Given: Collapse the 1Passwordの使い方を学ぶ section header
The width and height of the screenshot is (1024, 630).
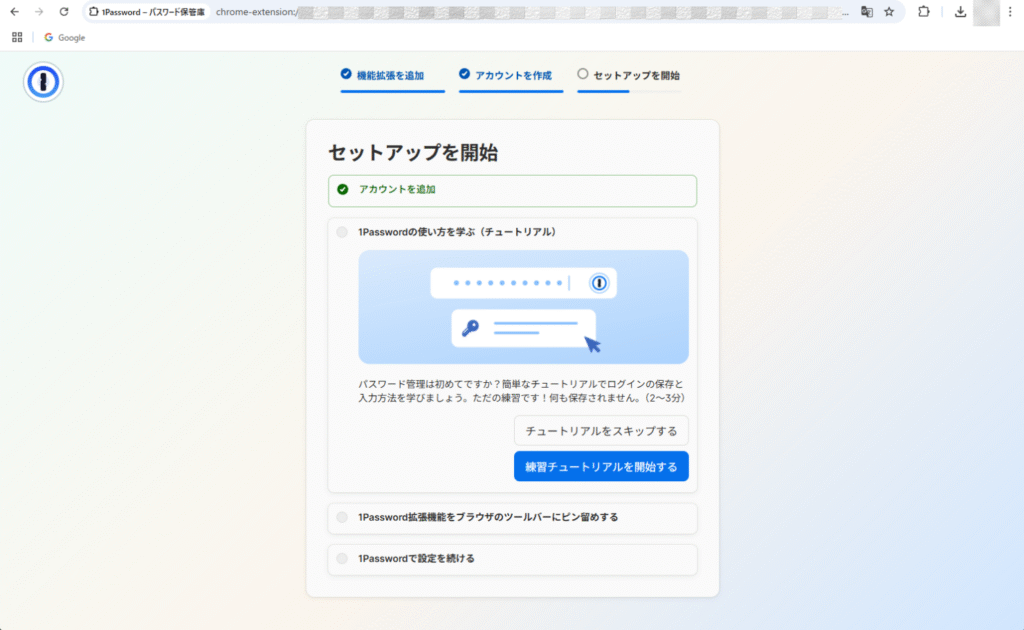Looking at the screenshot, I should (x=456, y=232).
